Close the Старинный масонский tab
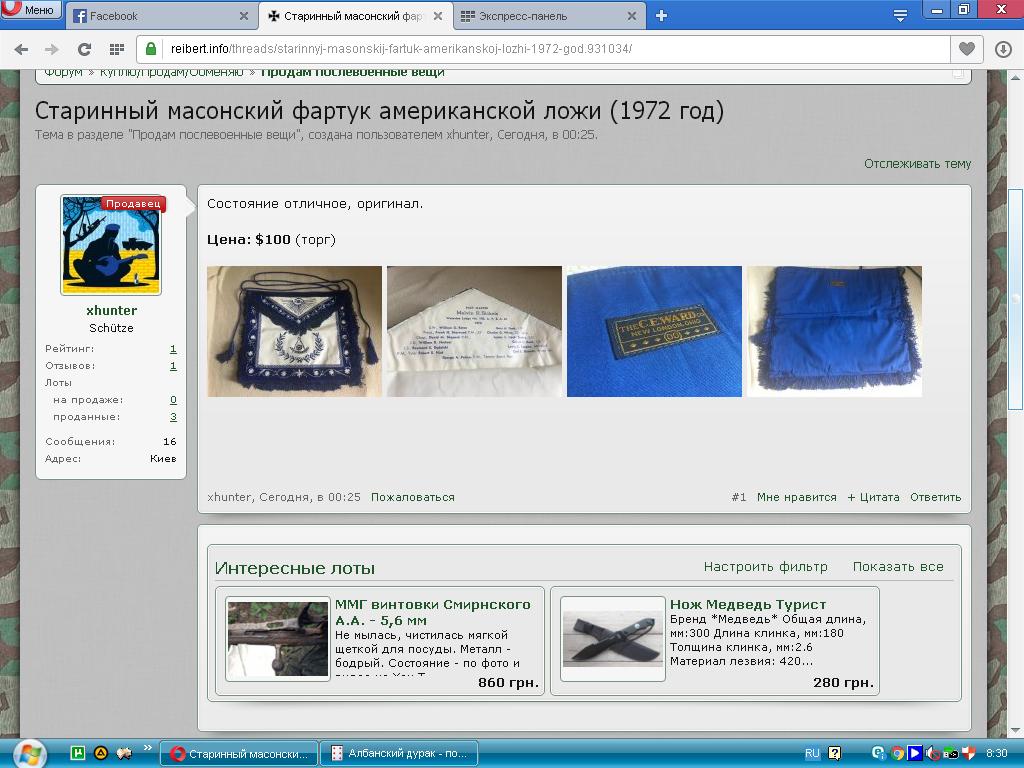Viewport: 1024px width, 768px height. [x=438, y=16]
